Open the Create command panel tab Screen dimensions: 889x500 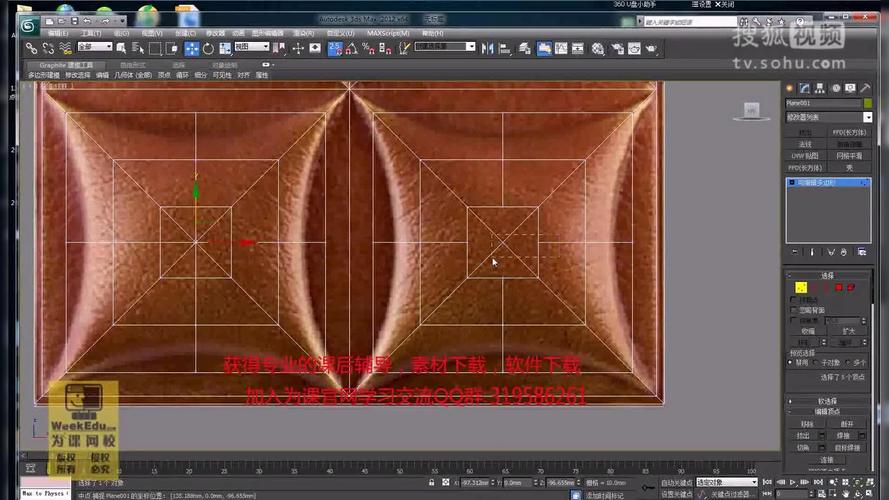tap(790, 88)
